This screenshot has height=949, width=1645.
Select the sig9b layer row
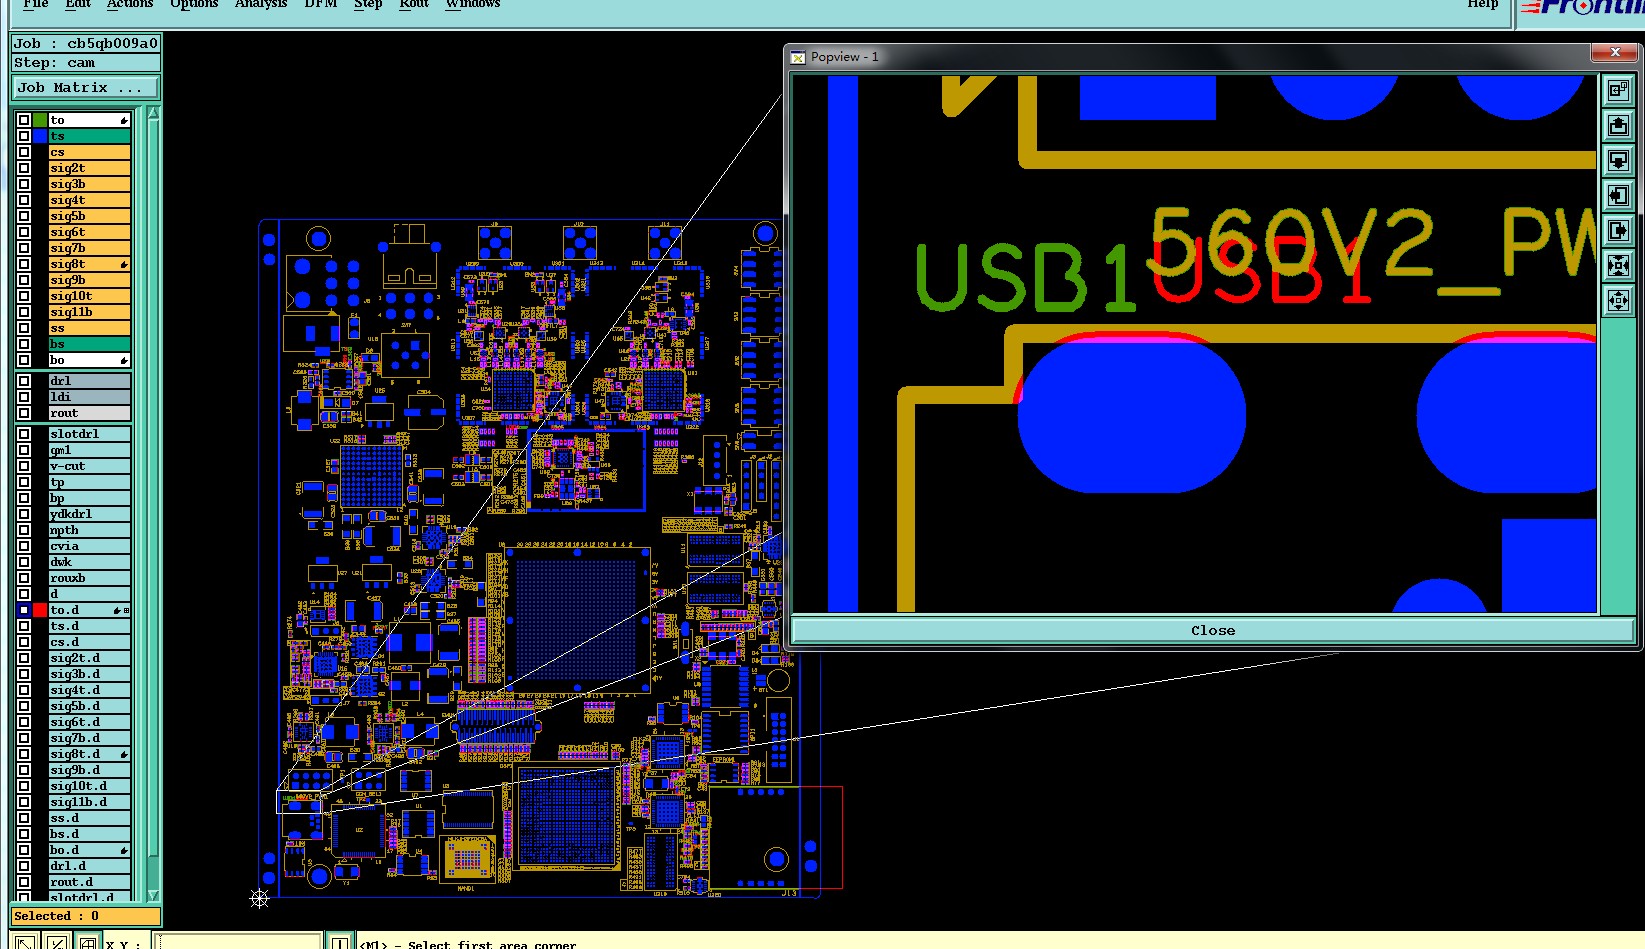[90, 280]
